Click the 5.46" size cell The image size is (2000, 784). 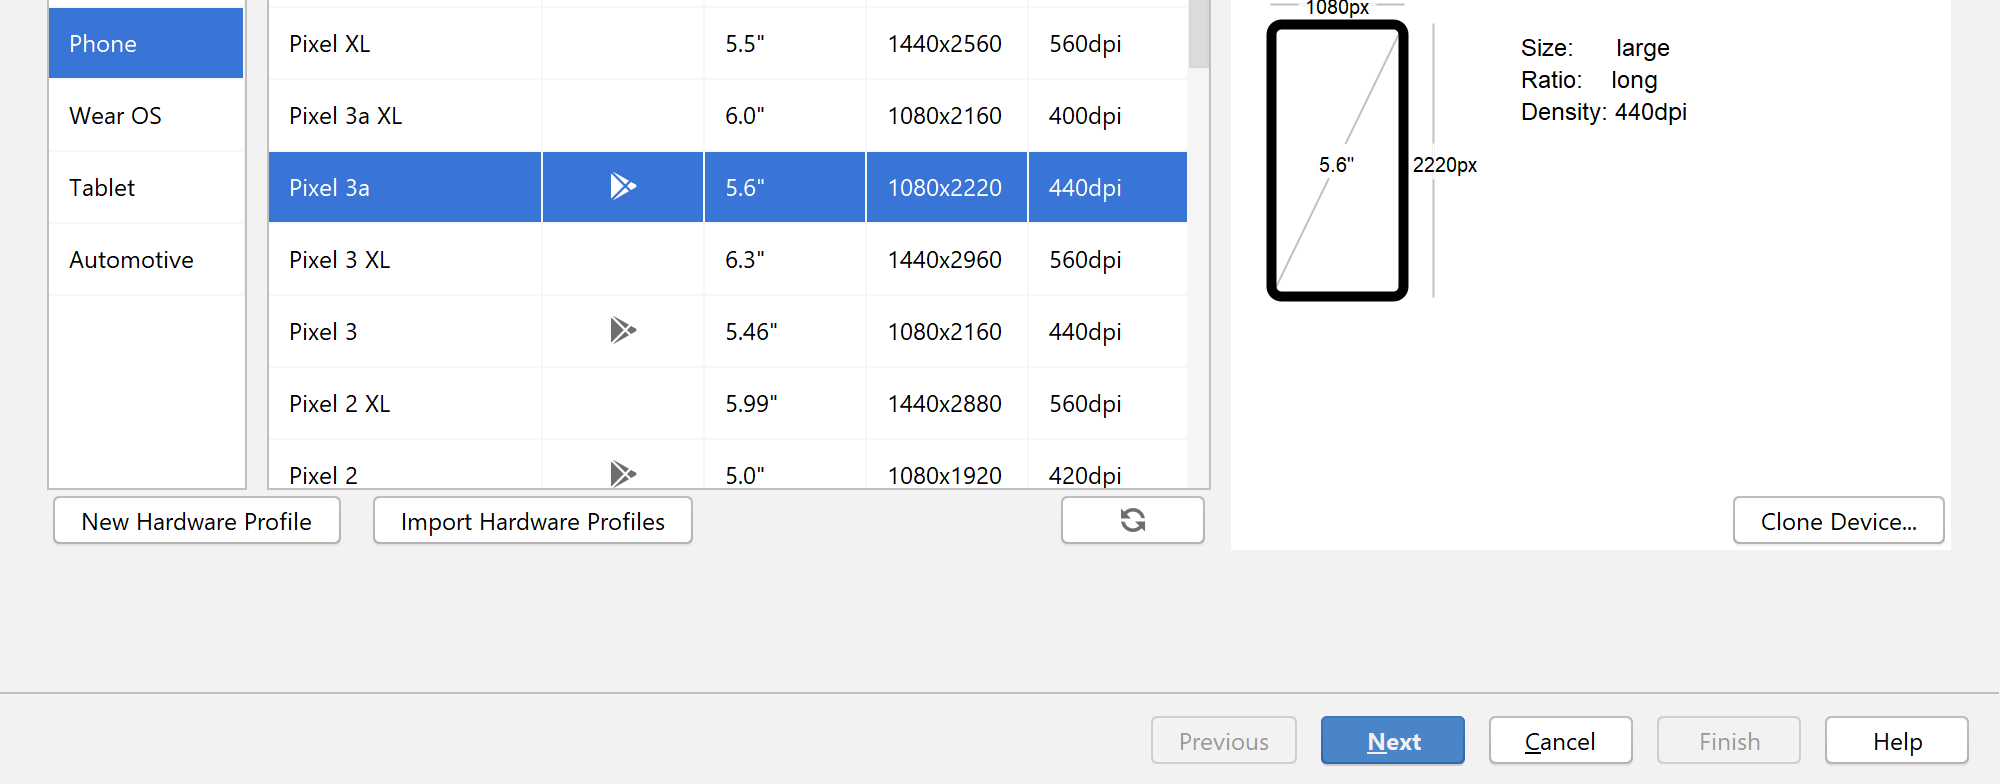[785, 331]
